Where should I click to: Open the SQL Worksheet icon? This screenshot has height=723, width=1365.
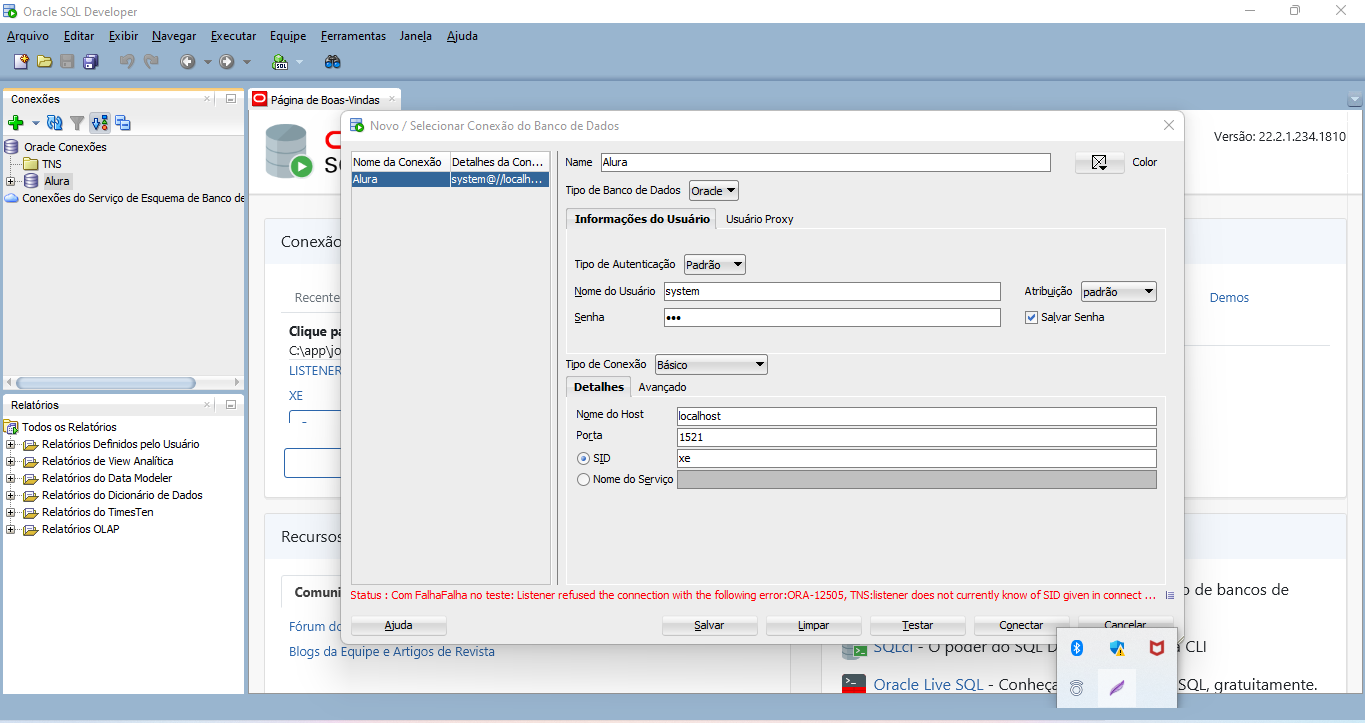click(x=281, y=62)
